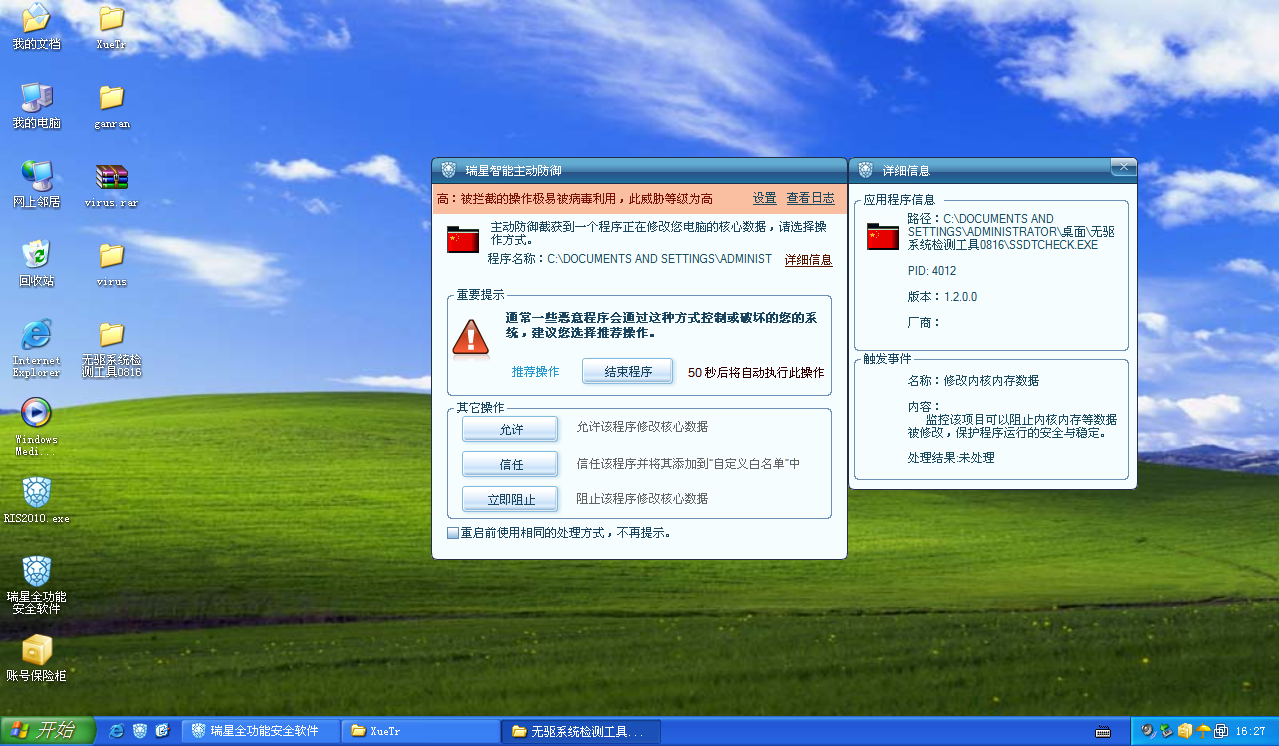Image resolution: width=1279 pixels, height=746 pixels.
Task: Launch Internet Explorer from quick launch bar
Action: [117, 731]
